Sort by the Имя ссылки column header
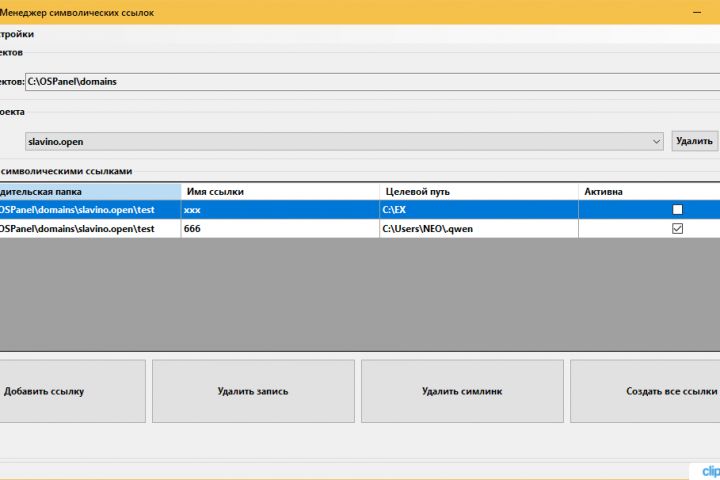720x480 pixels. point(280,192)
